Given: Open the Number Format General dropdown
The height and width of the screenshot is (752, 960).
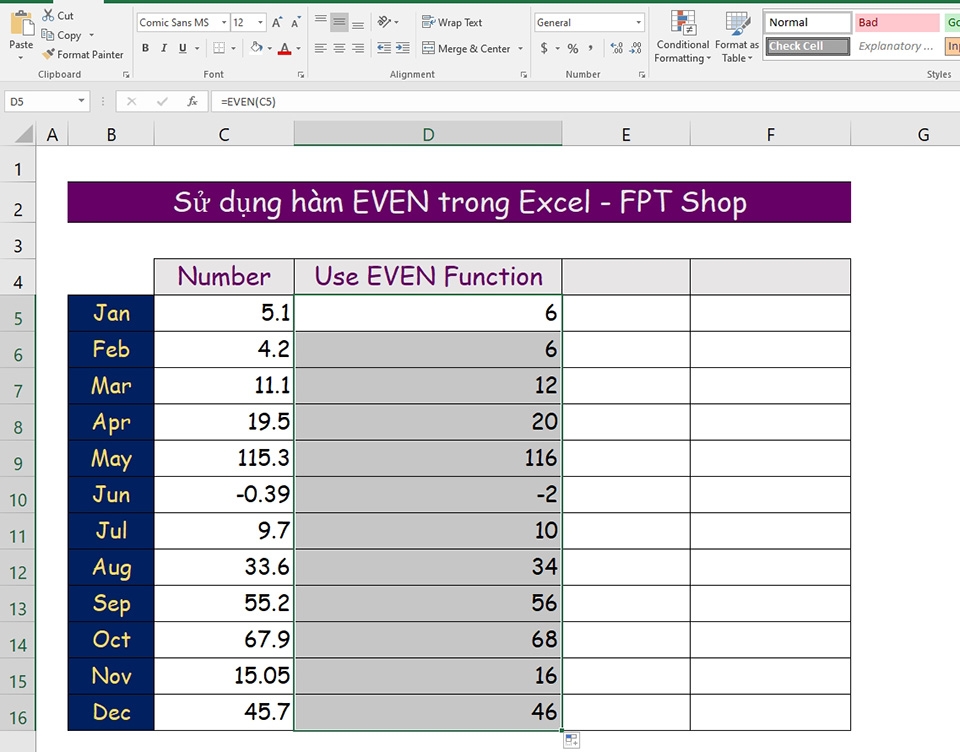Looking at the screenshot, I should tap(639, 23).
